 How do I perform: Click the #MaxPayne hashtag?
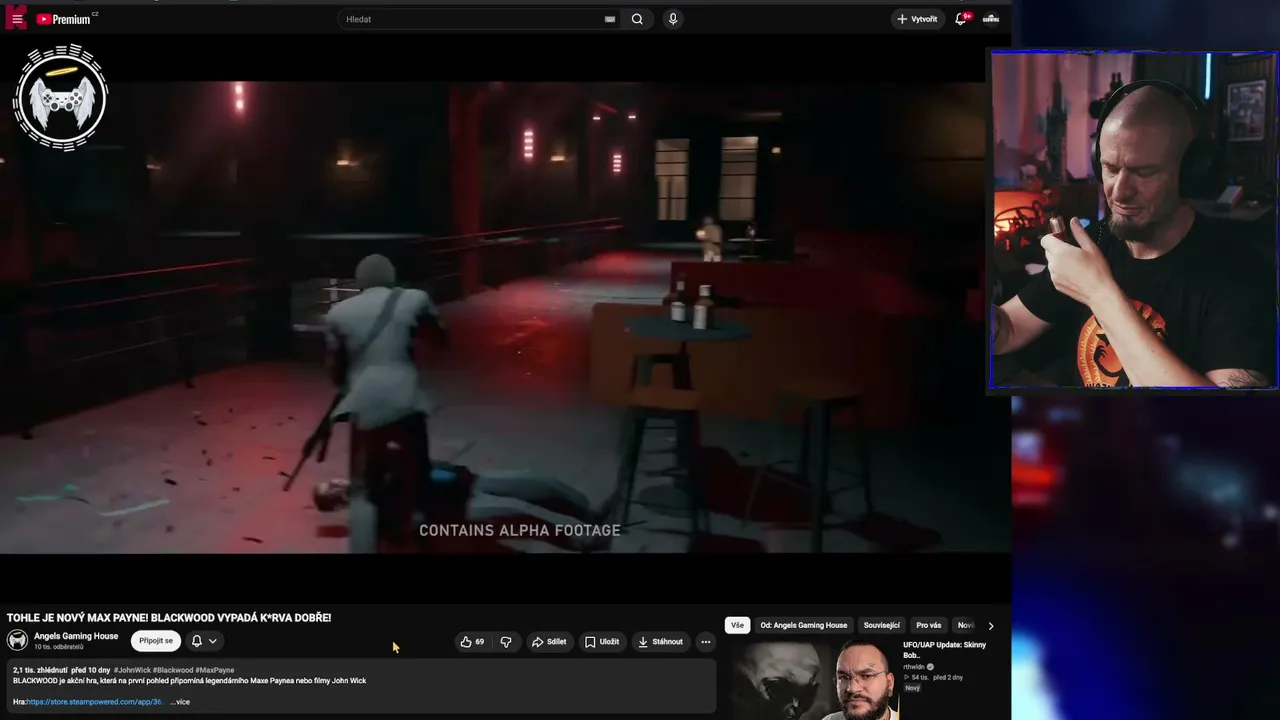point(215,670)
